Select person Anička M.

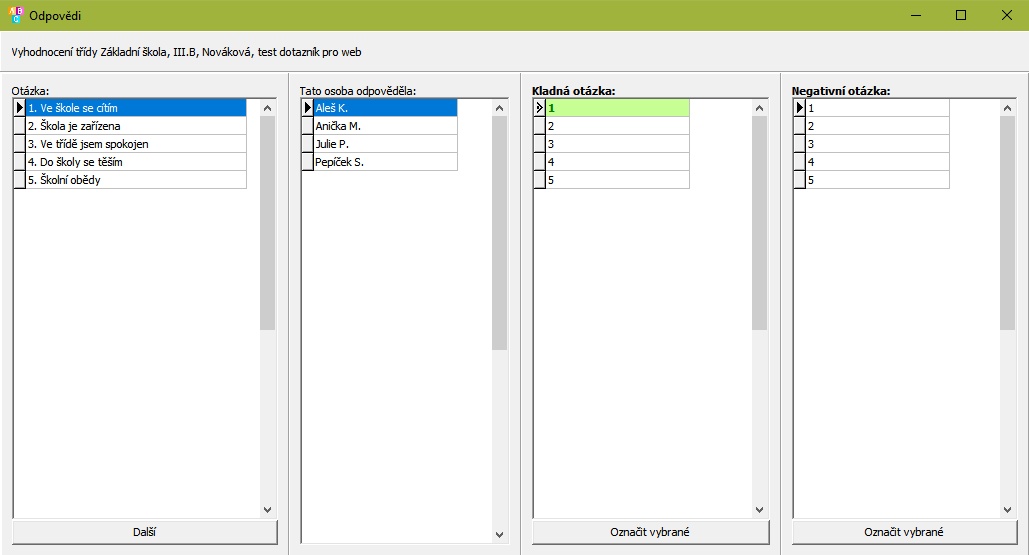tap(385, 126)
